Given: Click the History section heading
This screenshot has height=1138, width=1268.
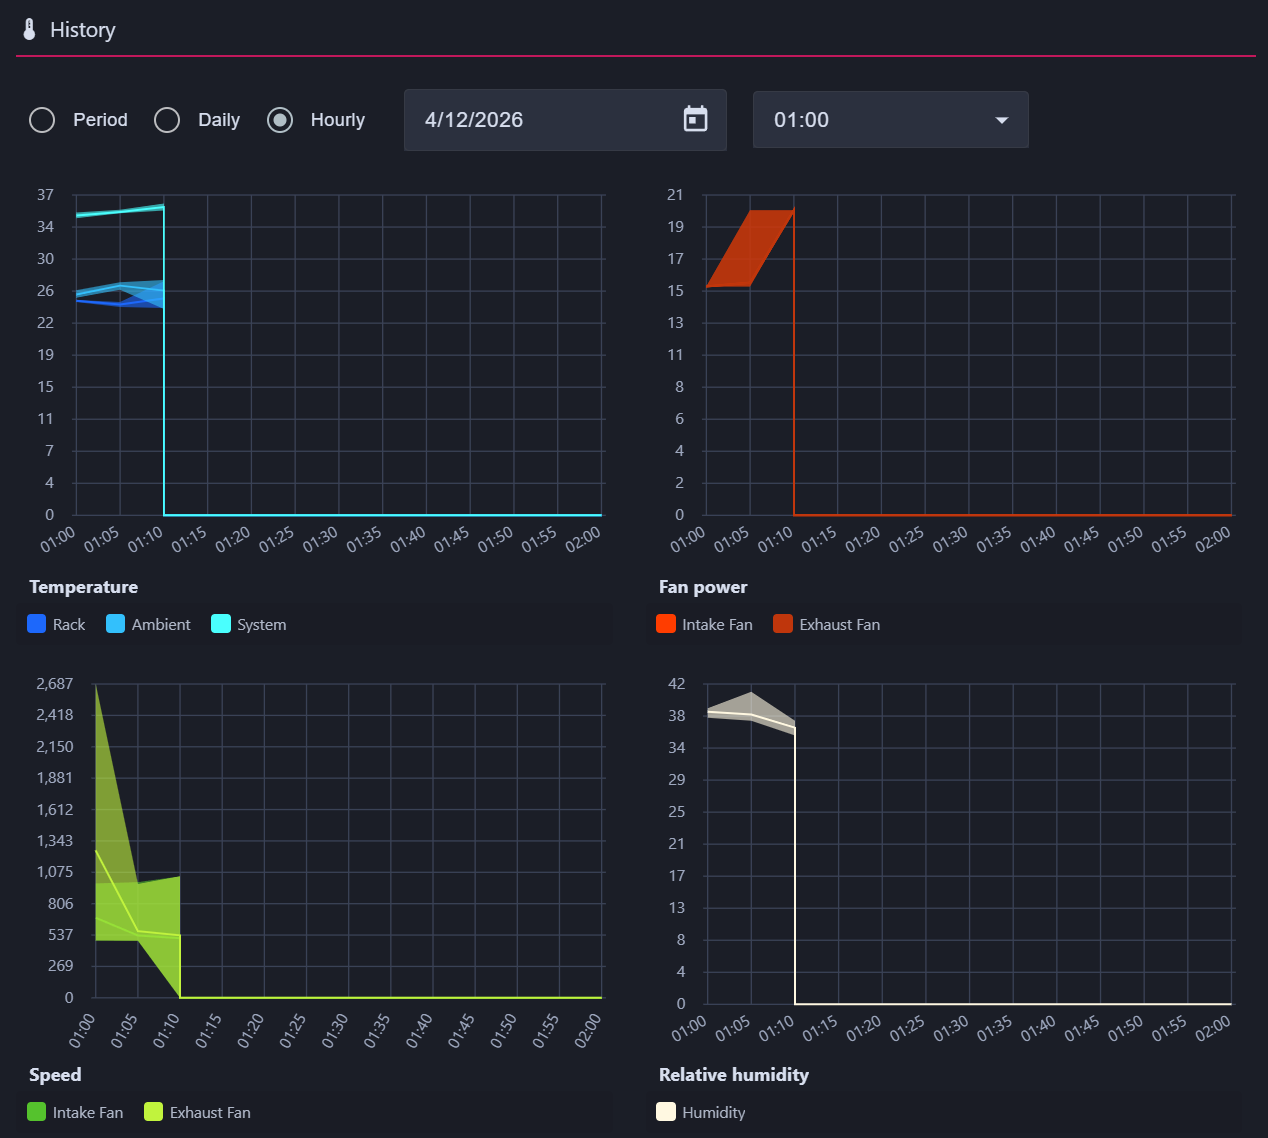Looking at the screenshot, I should (x=83, y=30).
